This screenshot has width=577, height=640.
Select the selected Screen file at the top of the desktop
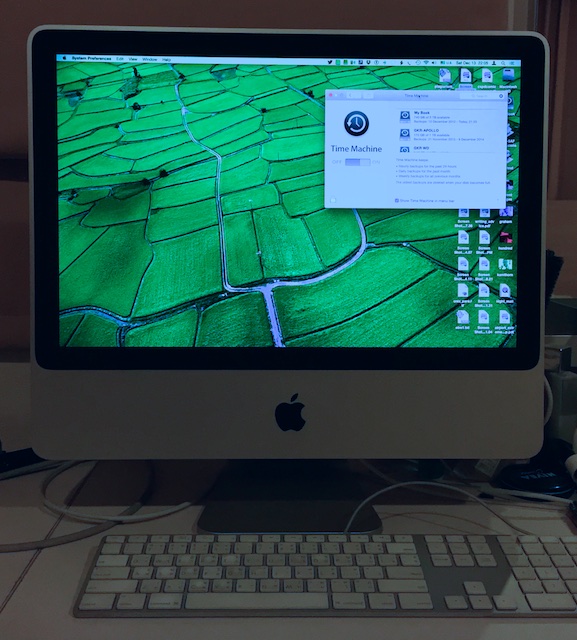tap(466, 78)
